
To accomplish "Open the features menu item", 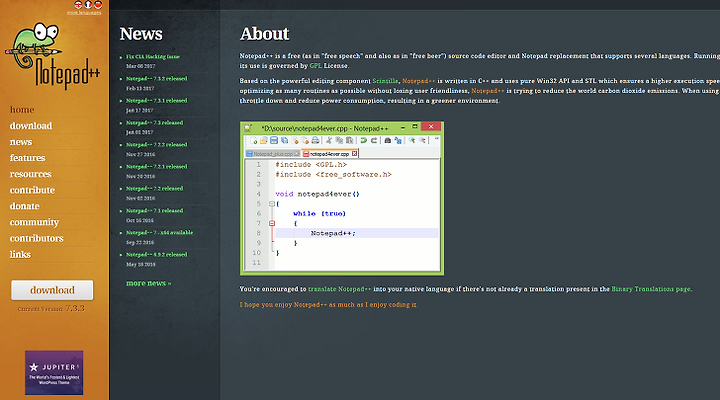I will (x=28, y=158).
